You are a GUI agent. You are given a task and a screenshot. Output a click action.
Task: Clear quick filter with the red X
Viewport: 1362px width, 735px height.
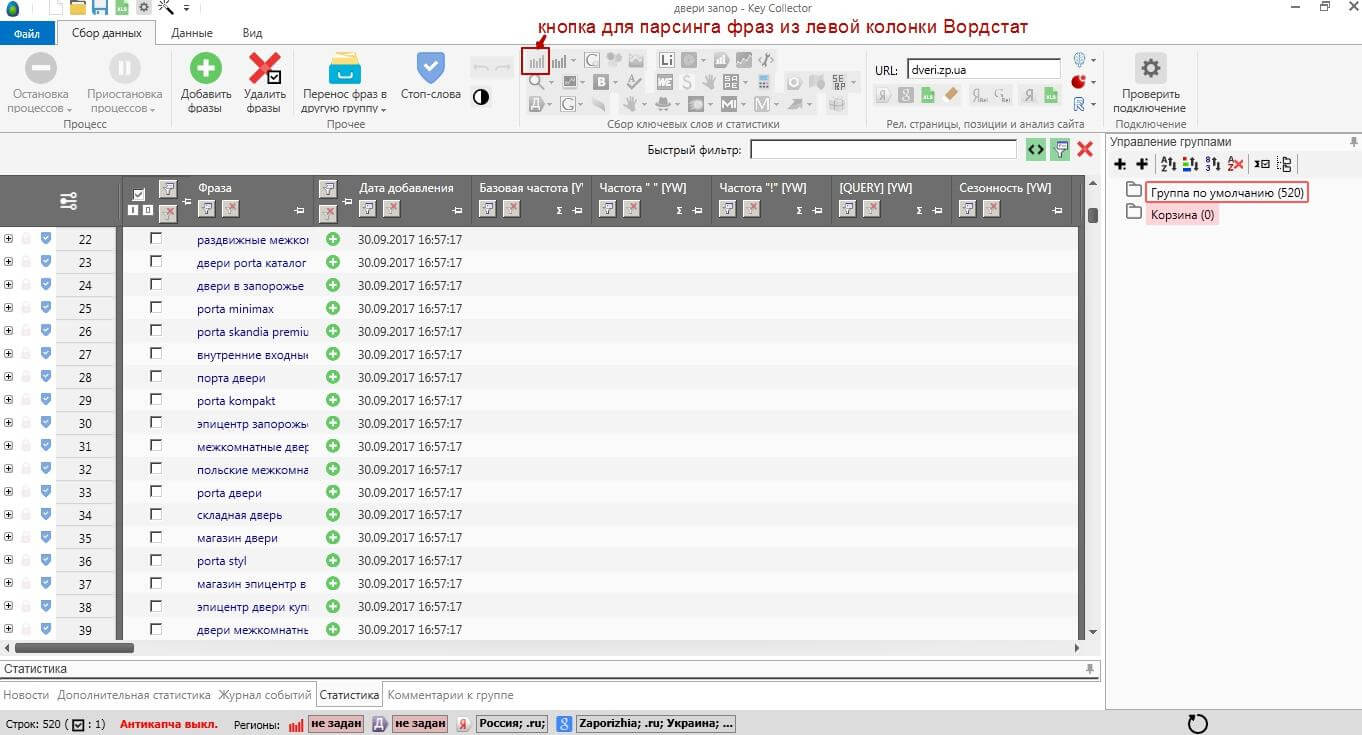pyautogui.click(x=1085, y=149)
